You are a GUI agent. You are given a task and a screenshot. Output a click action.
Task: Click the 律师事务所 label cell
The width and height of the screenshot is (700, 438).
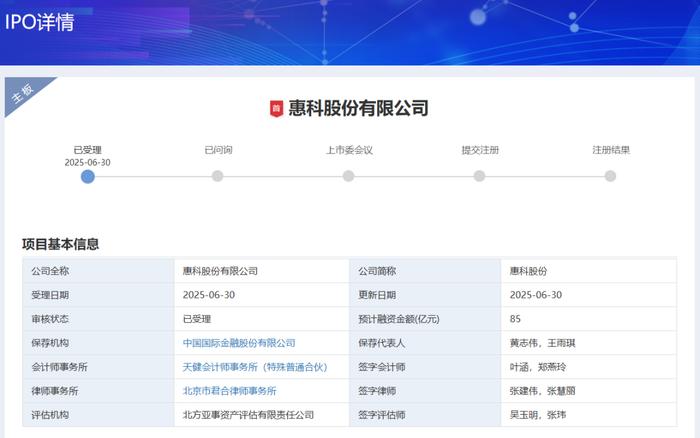pyautogui.click(x=98, y=391)
